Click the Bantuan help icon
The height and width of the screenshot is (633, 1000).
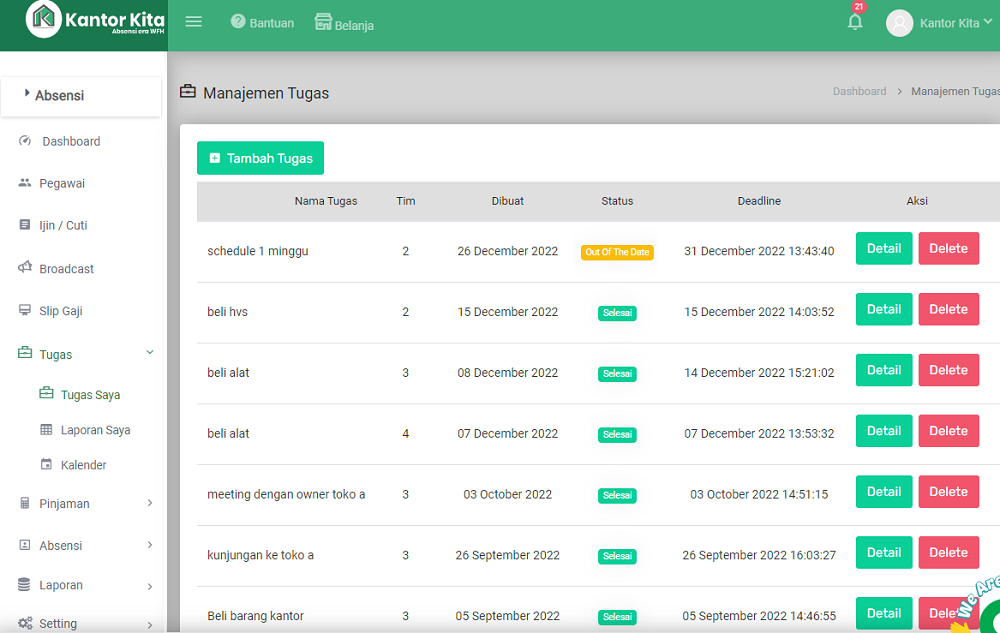(238, 22)
